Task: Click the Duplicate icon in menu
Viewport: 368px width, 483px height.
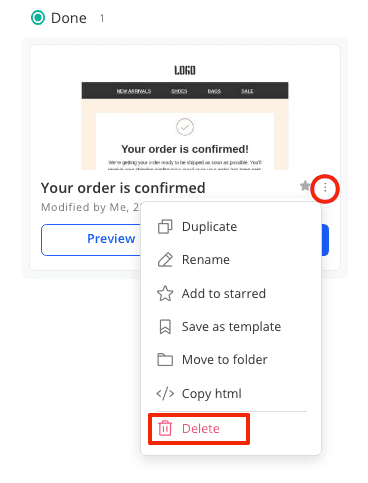Action: (x=165, y=227)
